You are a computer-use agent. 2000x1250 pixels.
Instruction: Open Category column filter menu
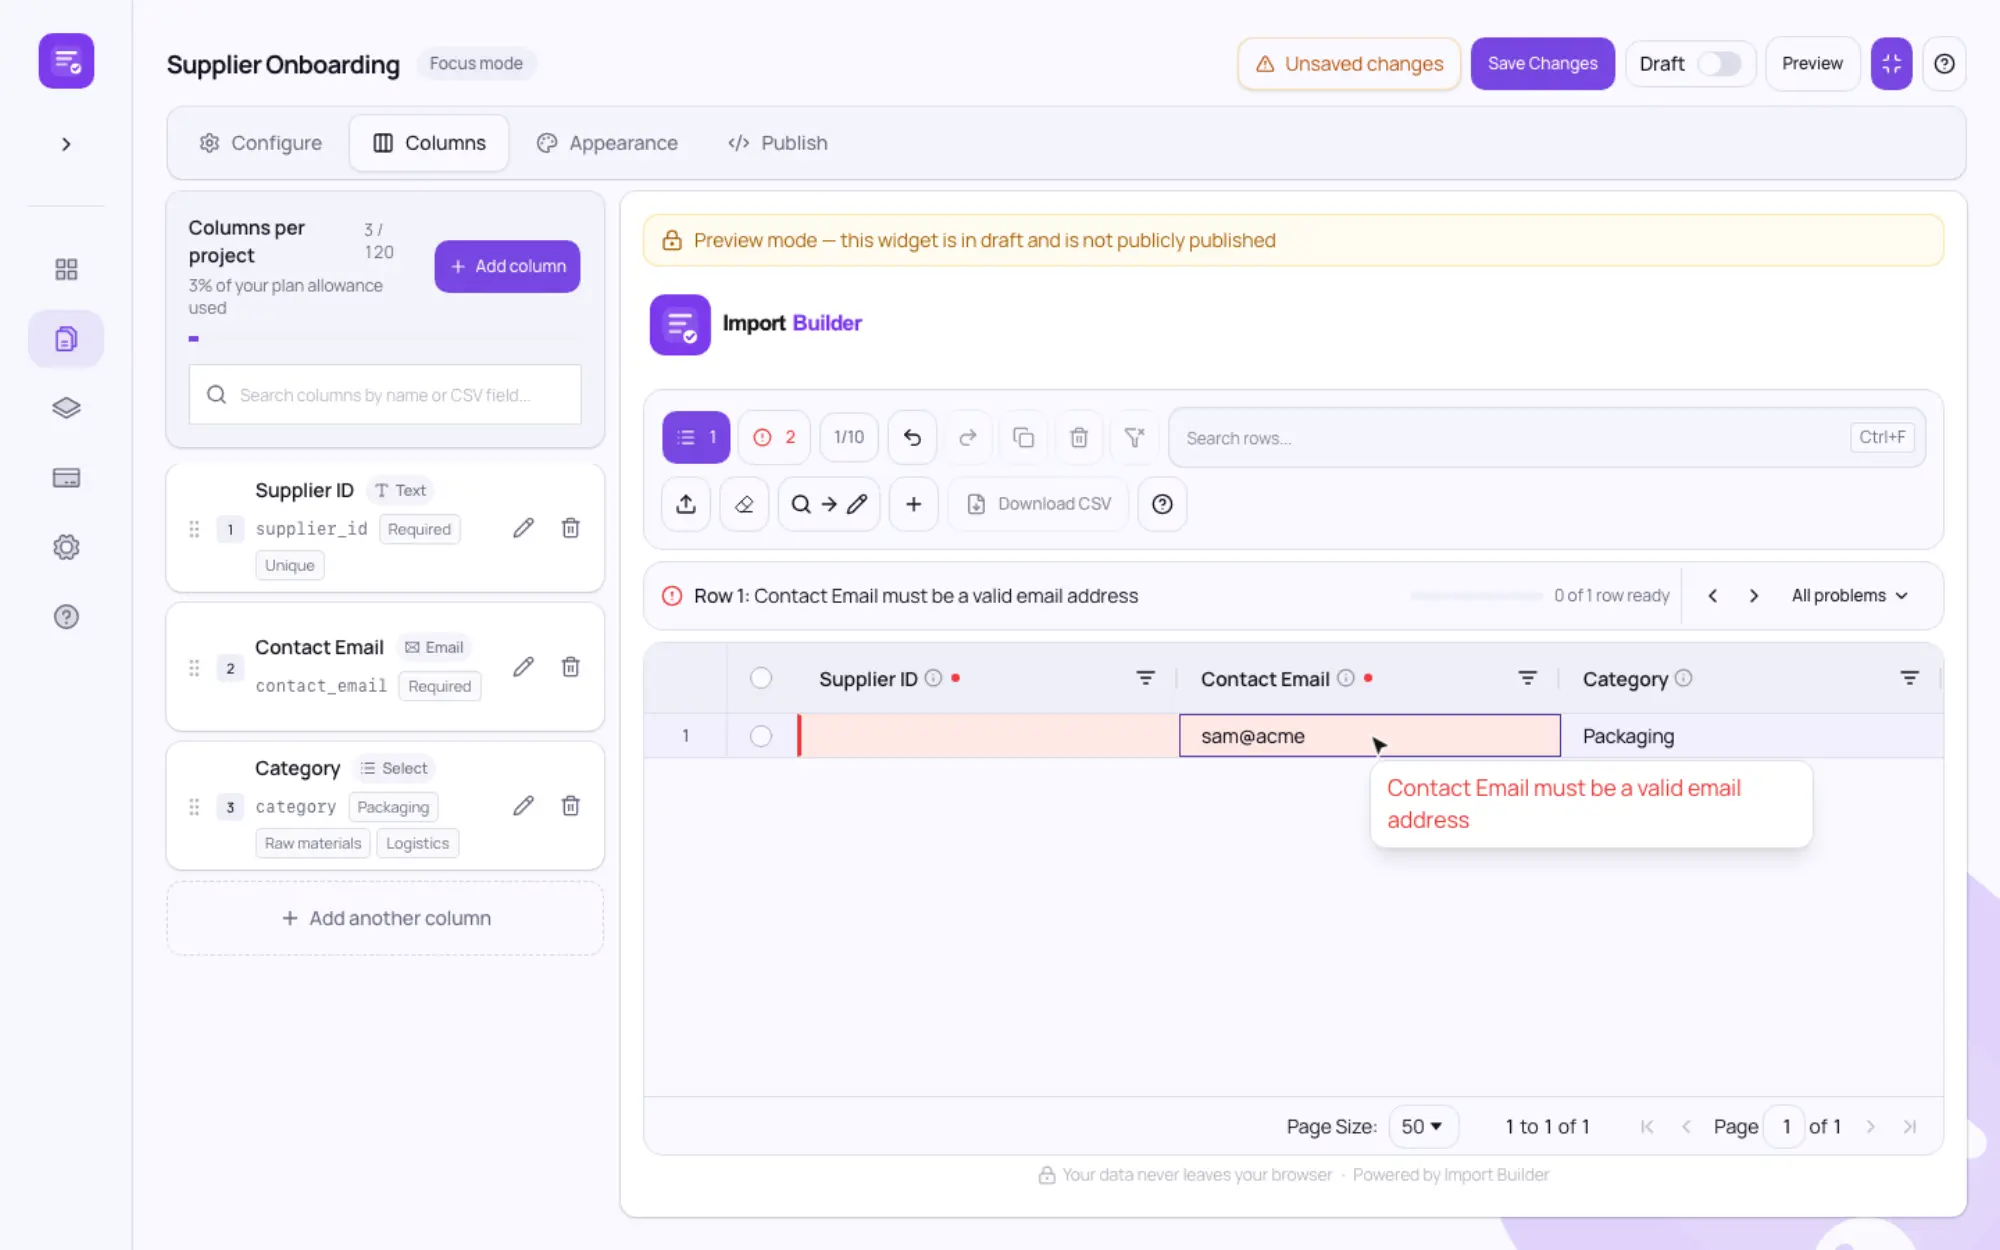pyautogui.click(x=1909, y=678)
